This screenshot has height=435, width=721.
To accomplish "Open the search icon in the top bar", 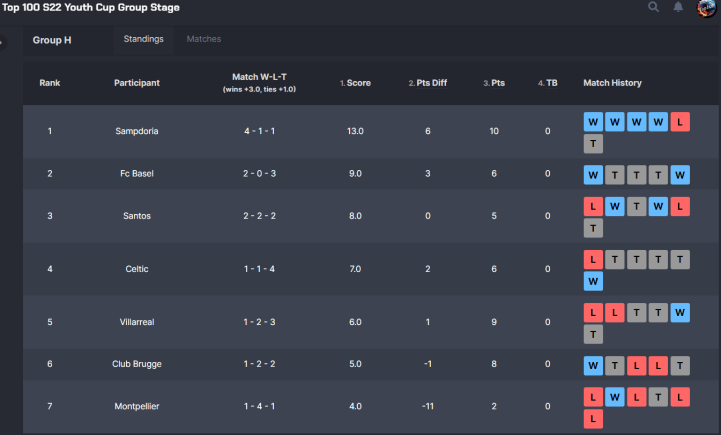I will [x=653, y=7].
